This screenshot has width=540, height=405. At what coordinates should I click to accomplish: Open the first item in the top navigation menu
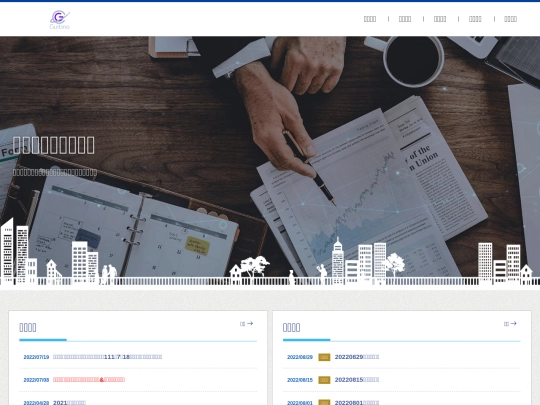370,19
